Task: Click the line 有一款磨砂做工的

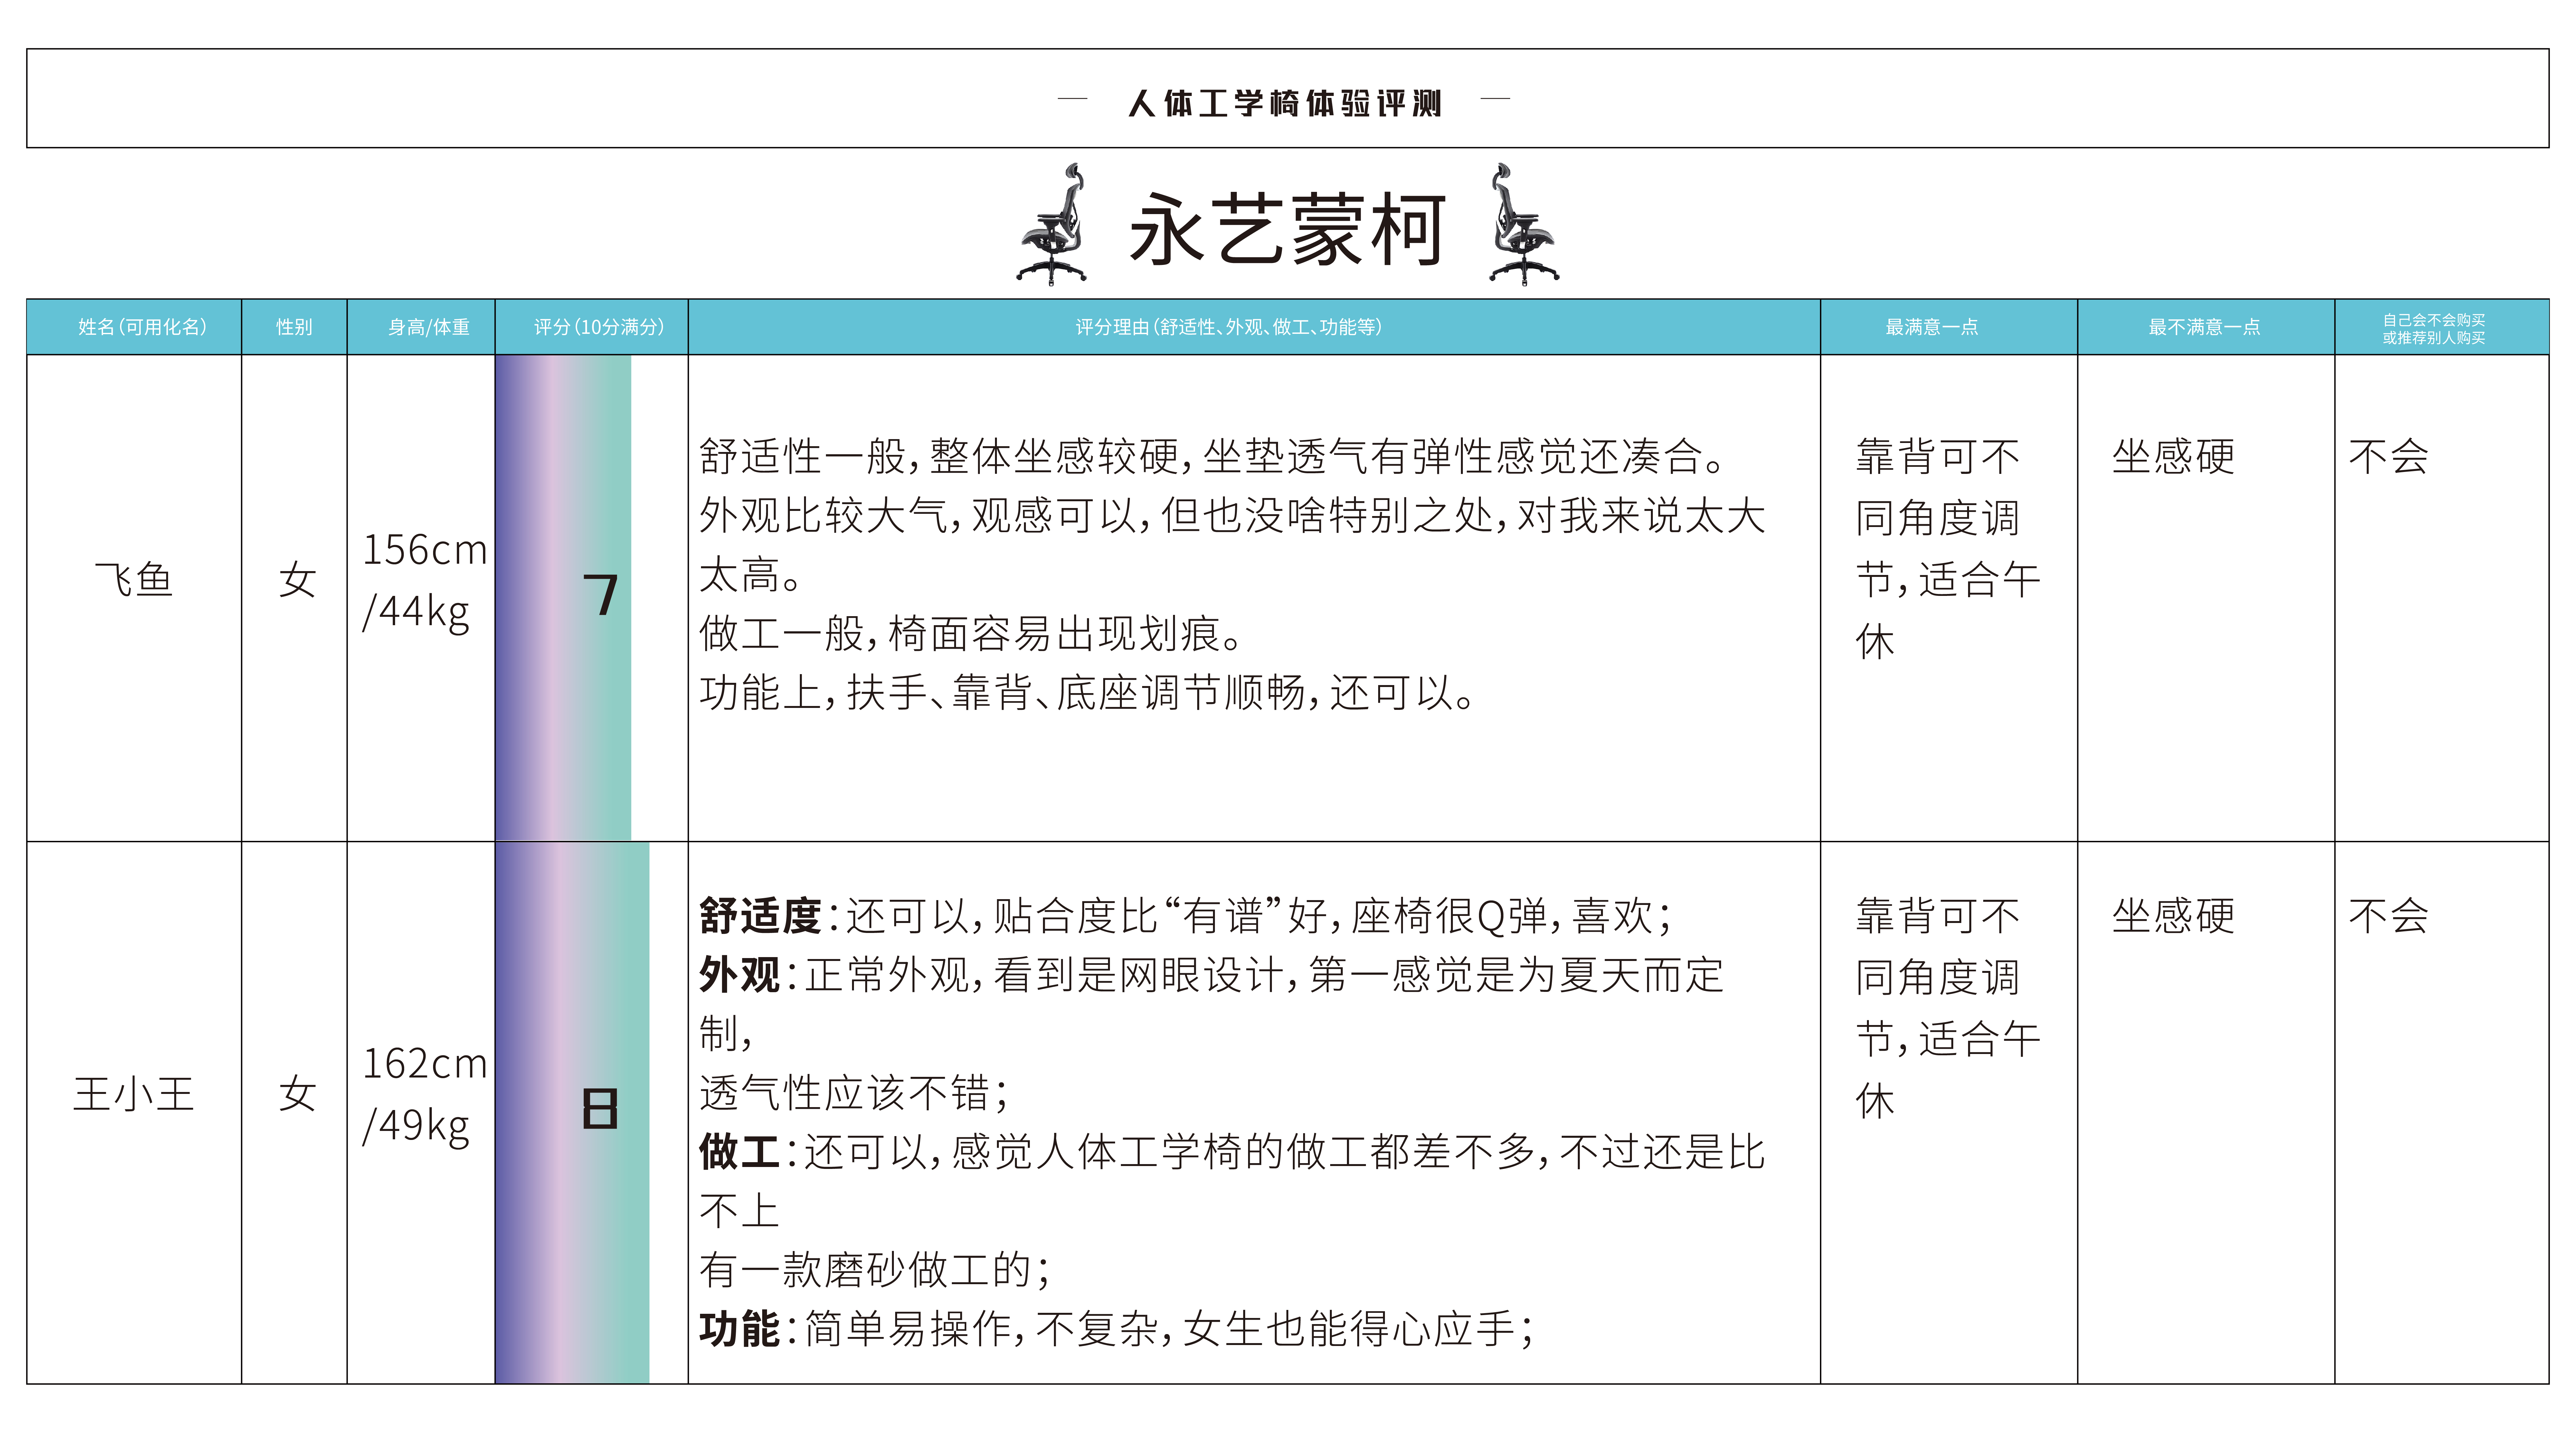Action: click(x=875, y=1270)
